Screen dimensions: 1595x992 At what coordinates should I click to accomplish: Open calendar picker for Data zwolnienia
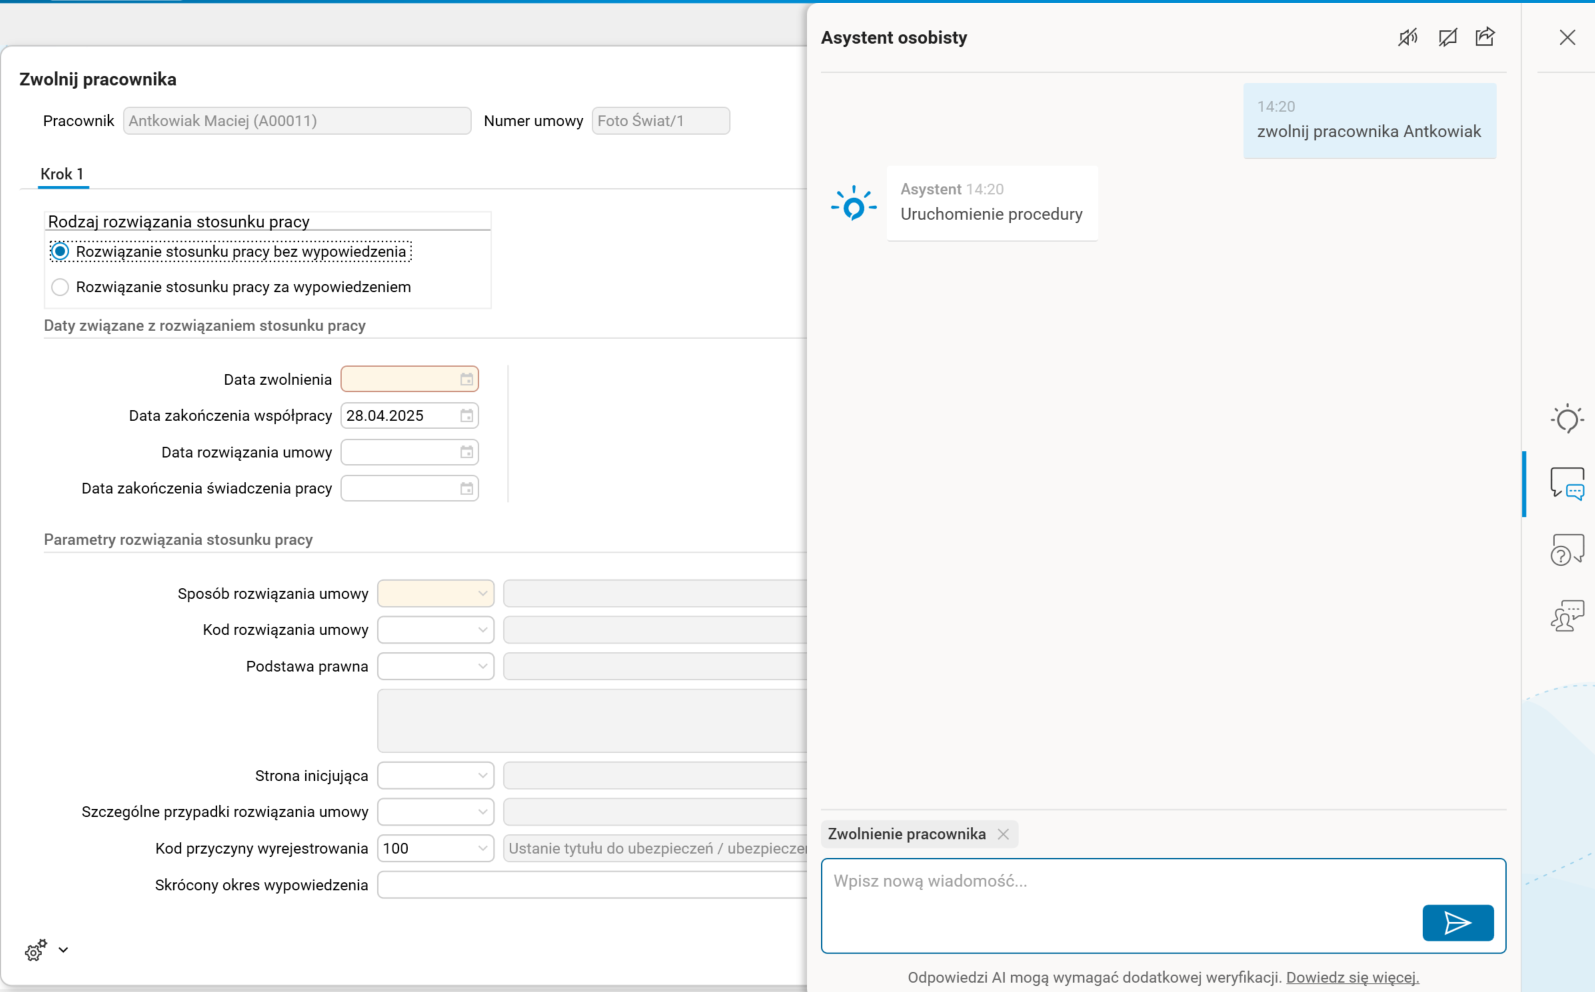click(467, 380)
